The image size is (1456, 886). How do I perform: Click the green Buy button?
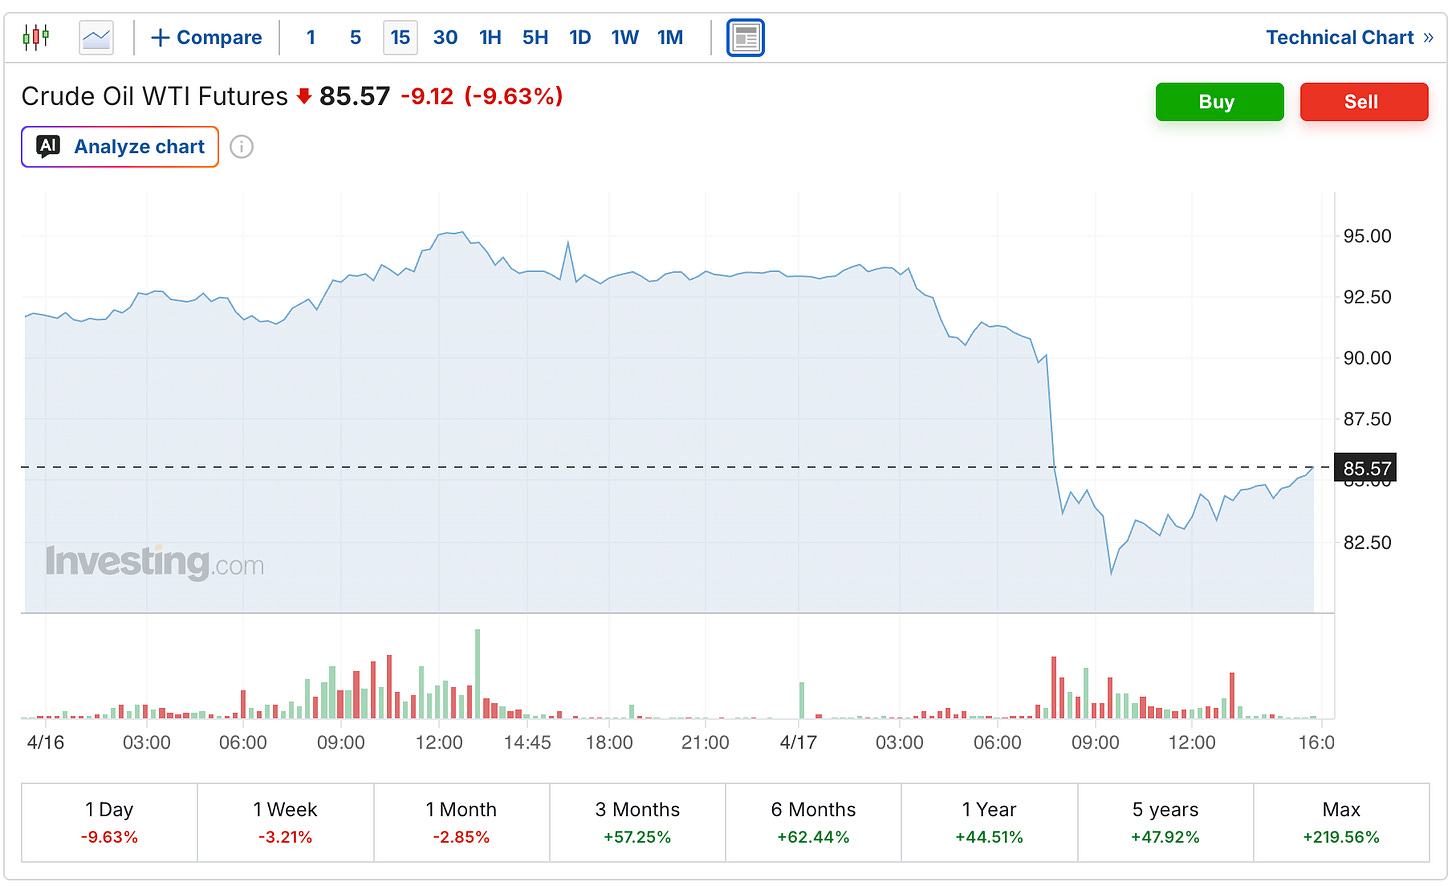coord(1219,102)
